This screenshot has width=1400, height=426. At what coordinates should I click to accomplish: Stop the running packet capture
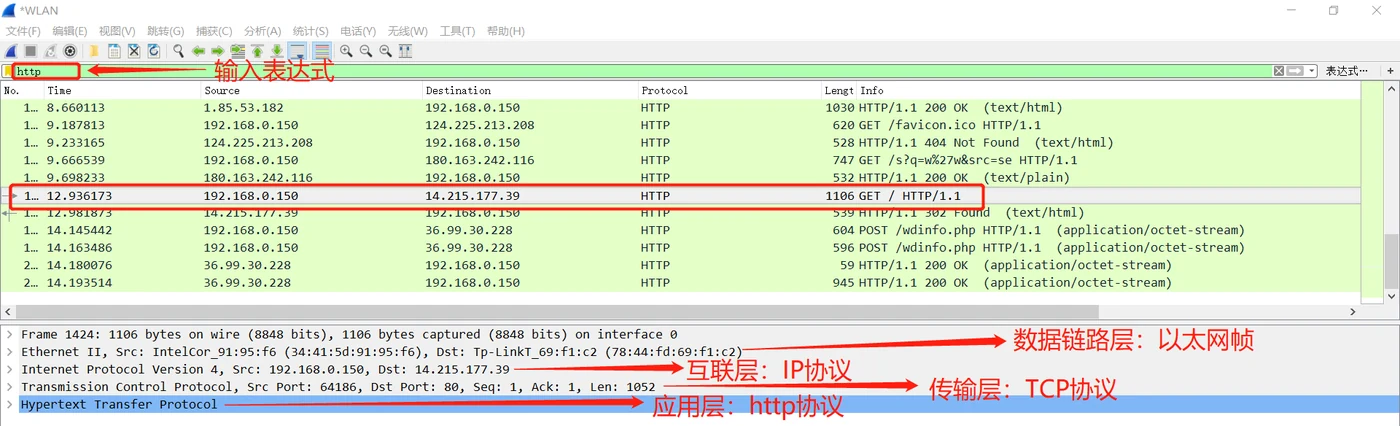[x=30, y=51]
